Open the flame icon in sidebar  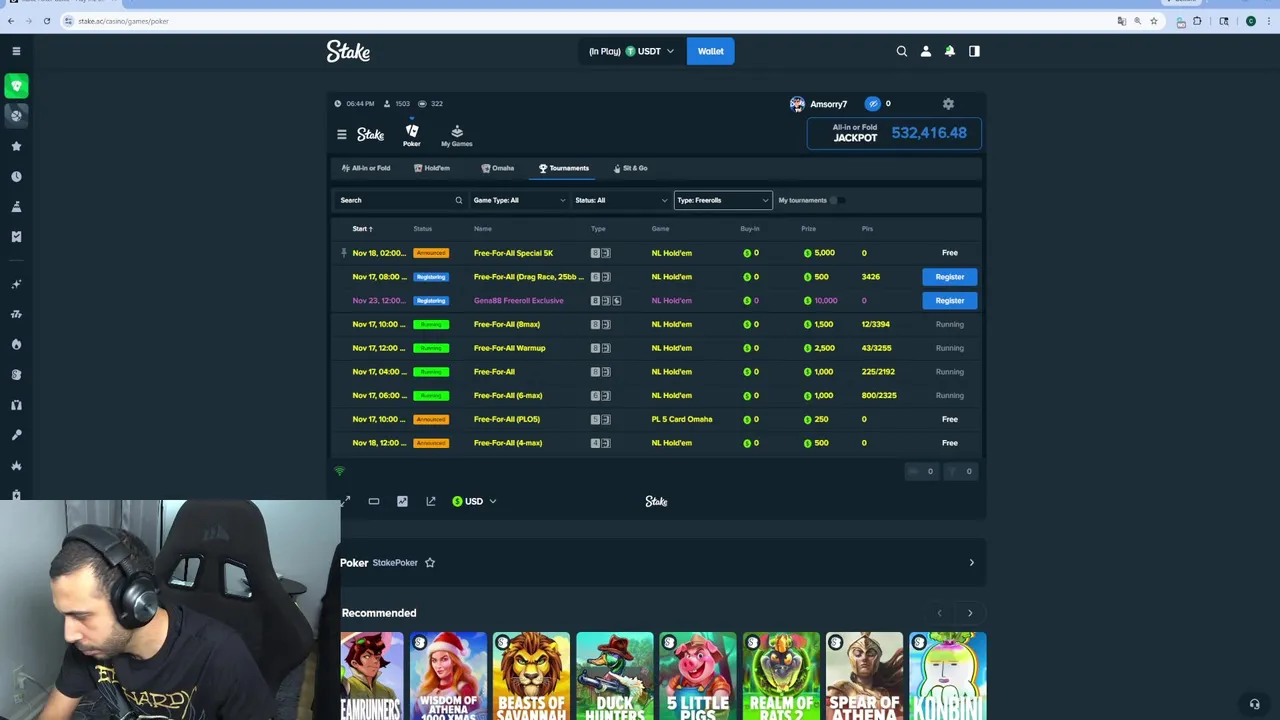point(16,344)
